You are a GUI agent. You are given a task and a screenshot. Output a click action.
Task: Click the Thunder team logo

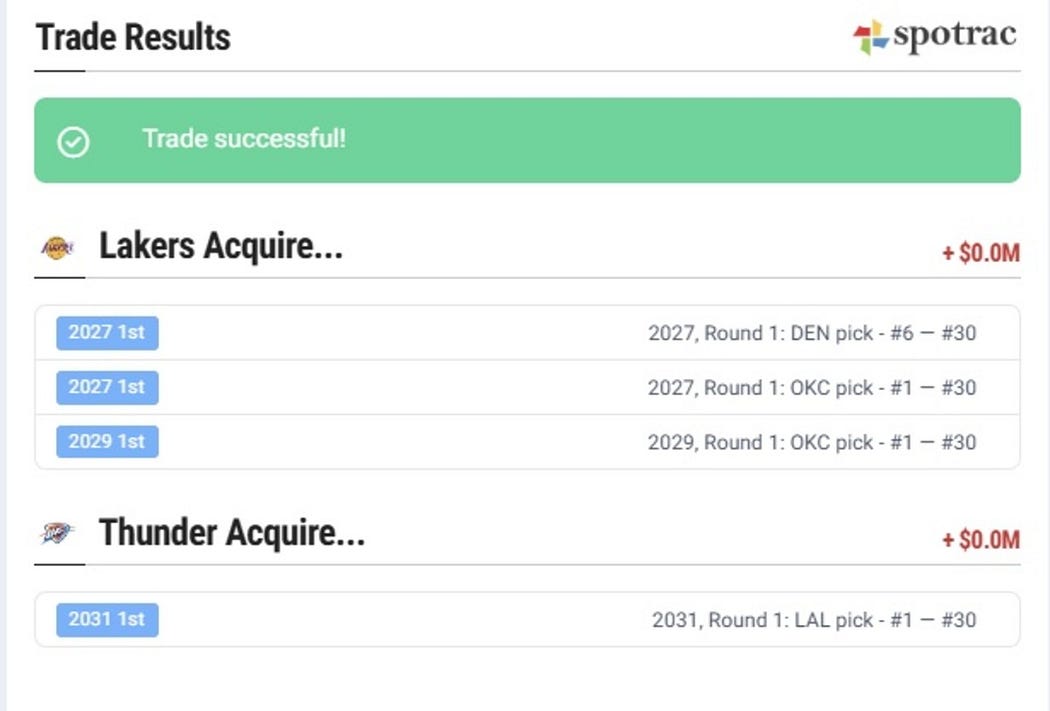[57, 534]
